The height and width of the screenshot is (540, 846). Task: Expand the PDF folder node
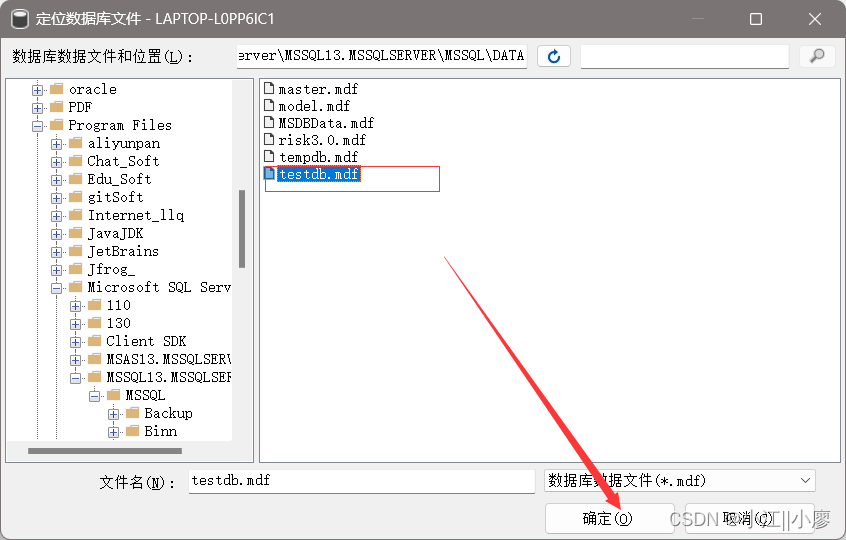37,108
